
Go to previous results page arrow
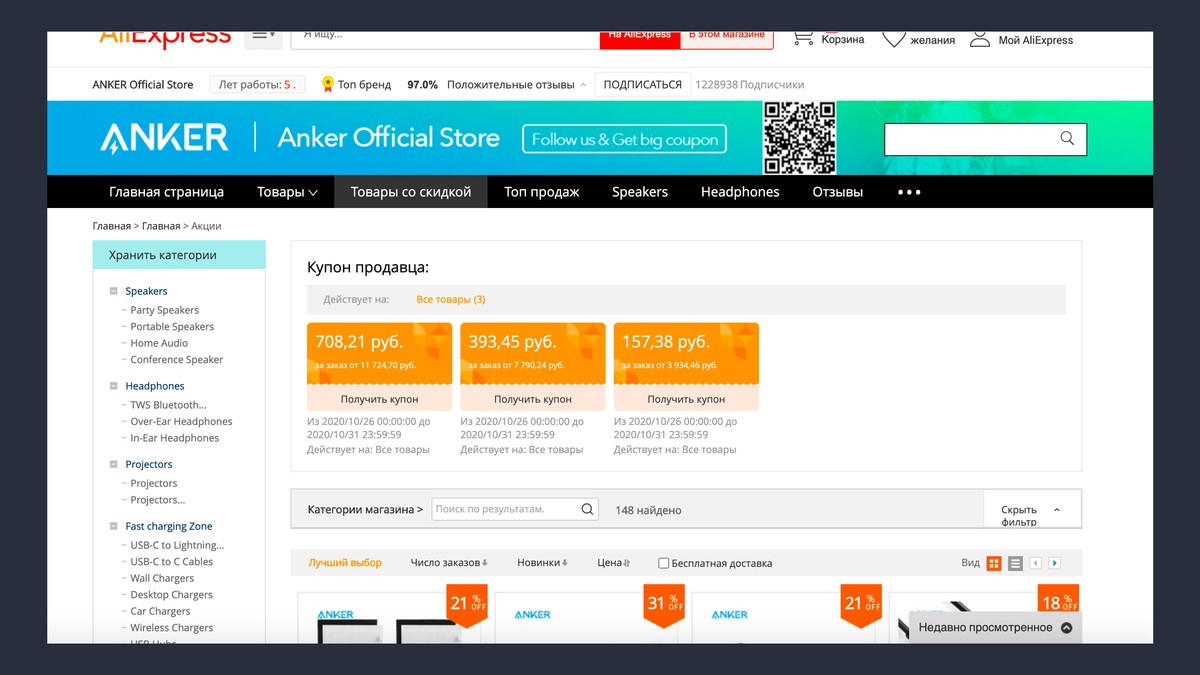click(1036, 563)
